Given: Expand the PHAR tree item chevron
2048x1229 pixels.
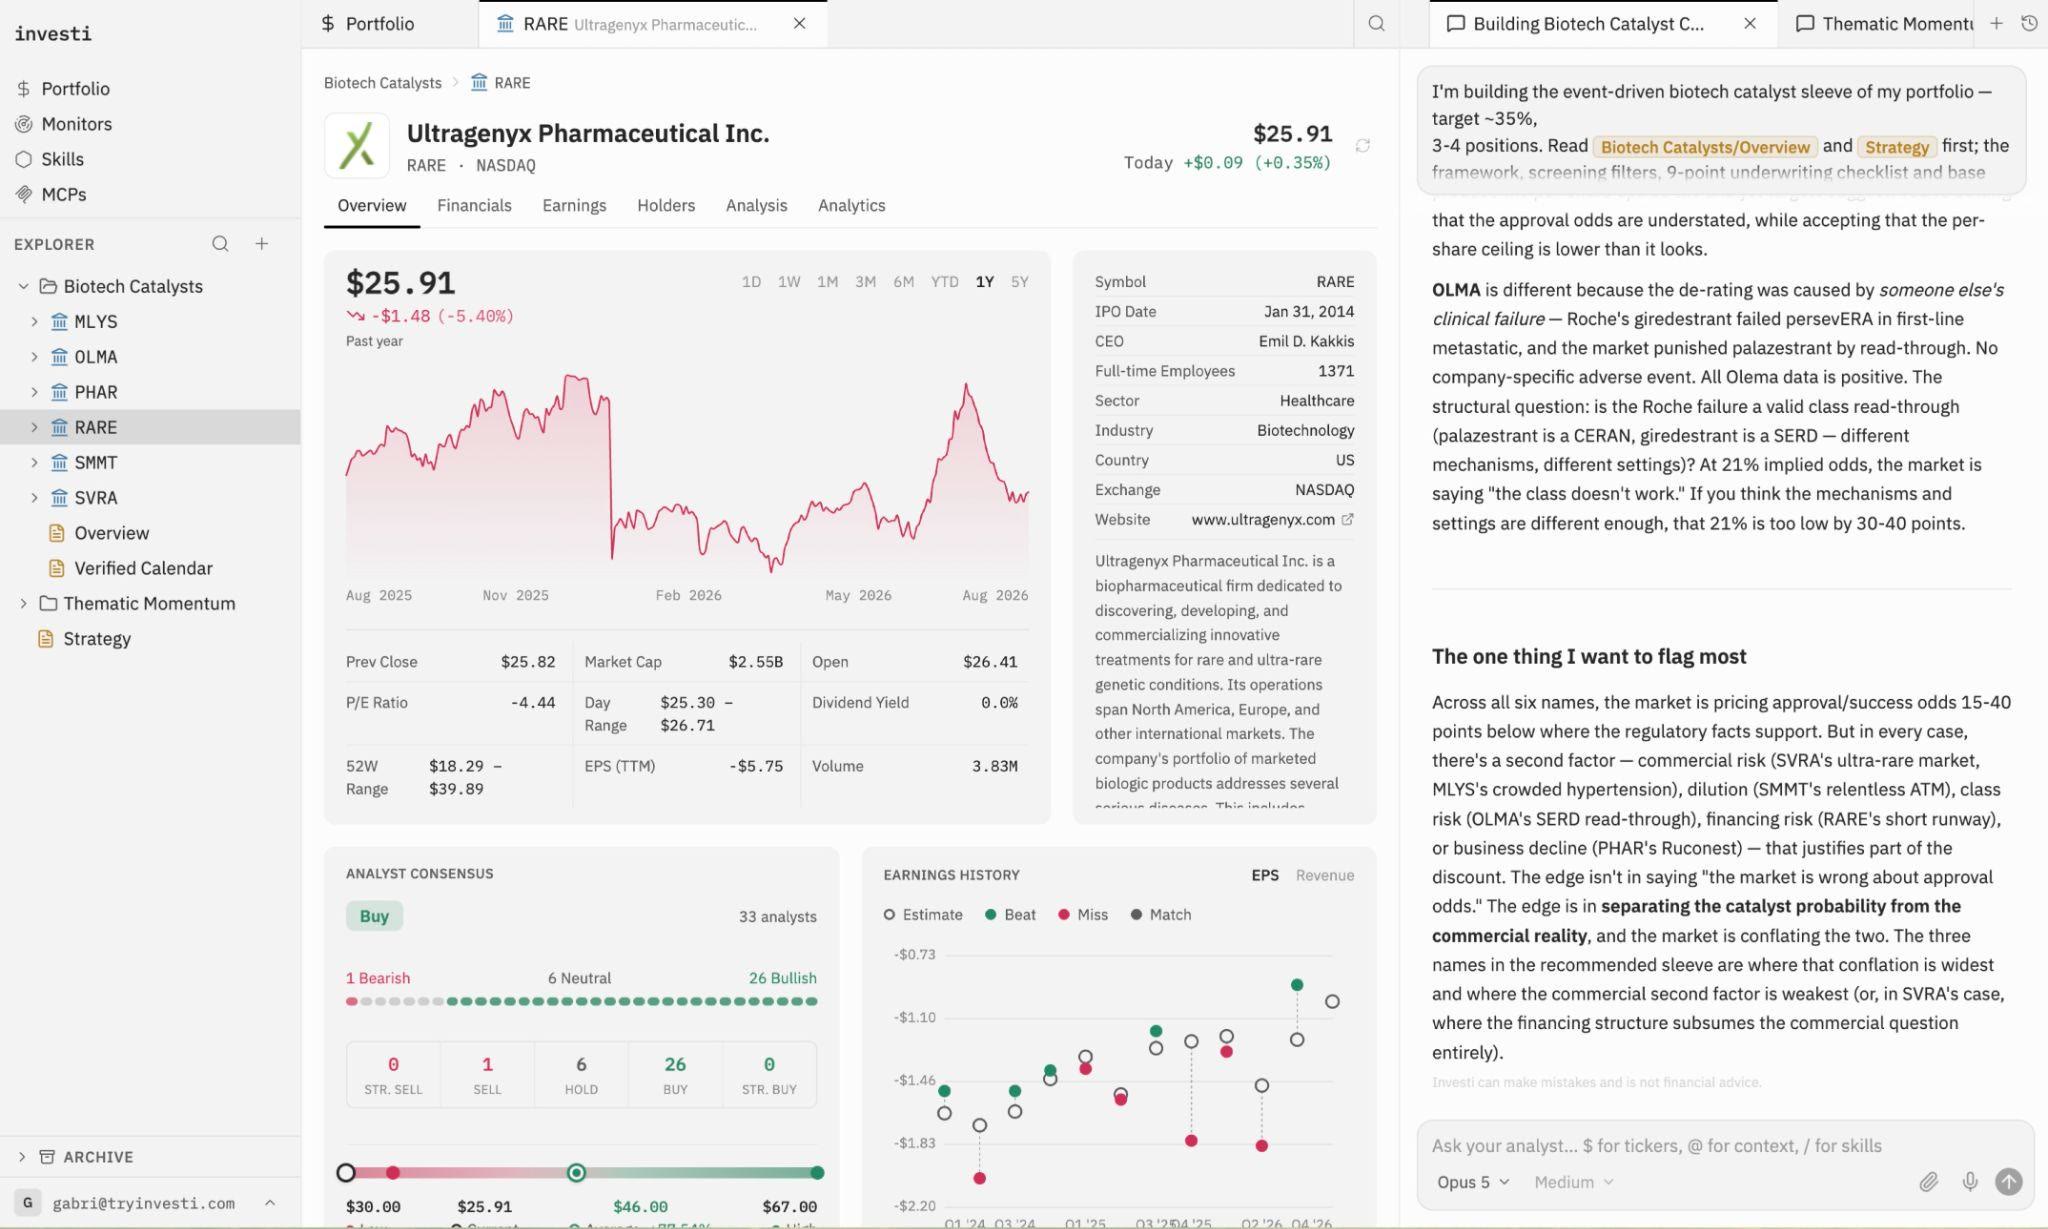Looking at the screenshot, I should [x=34, y=392].
